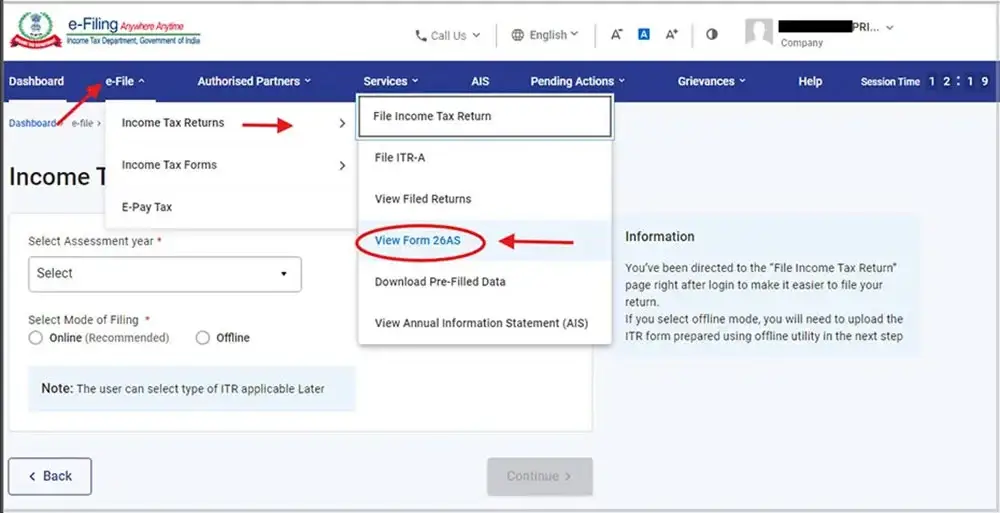This screenshot has height=513, width=1000.
Task: Reset font size with the blue A icon
Action: pos(644,34)
